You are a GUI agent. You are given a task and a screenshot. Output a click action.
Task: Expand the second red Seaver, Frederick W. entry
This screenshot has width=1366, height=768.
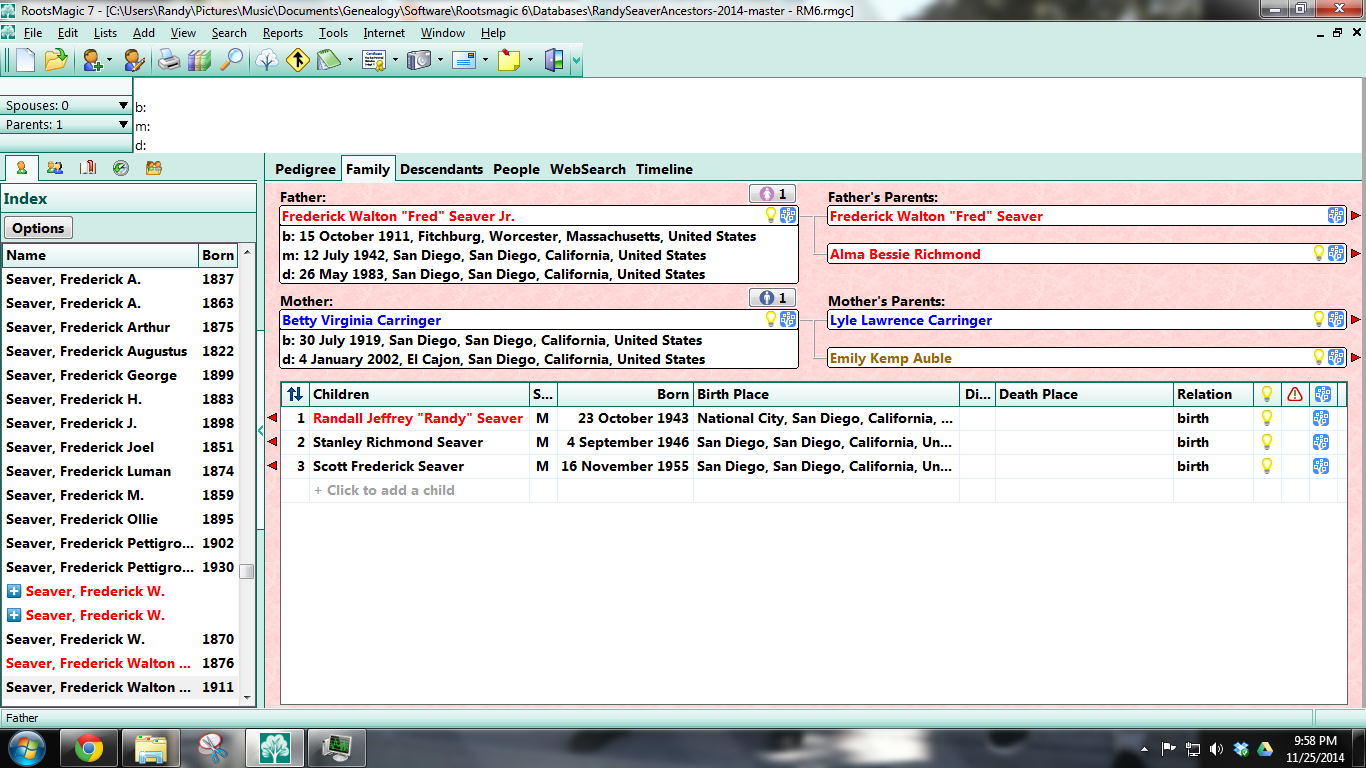click(13, 615)
